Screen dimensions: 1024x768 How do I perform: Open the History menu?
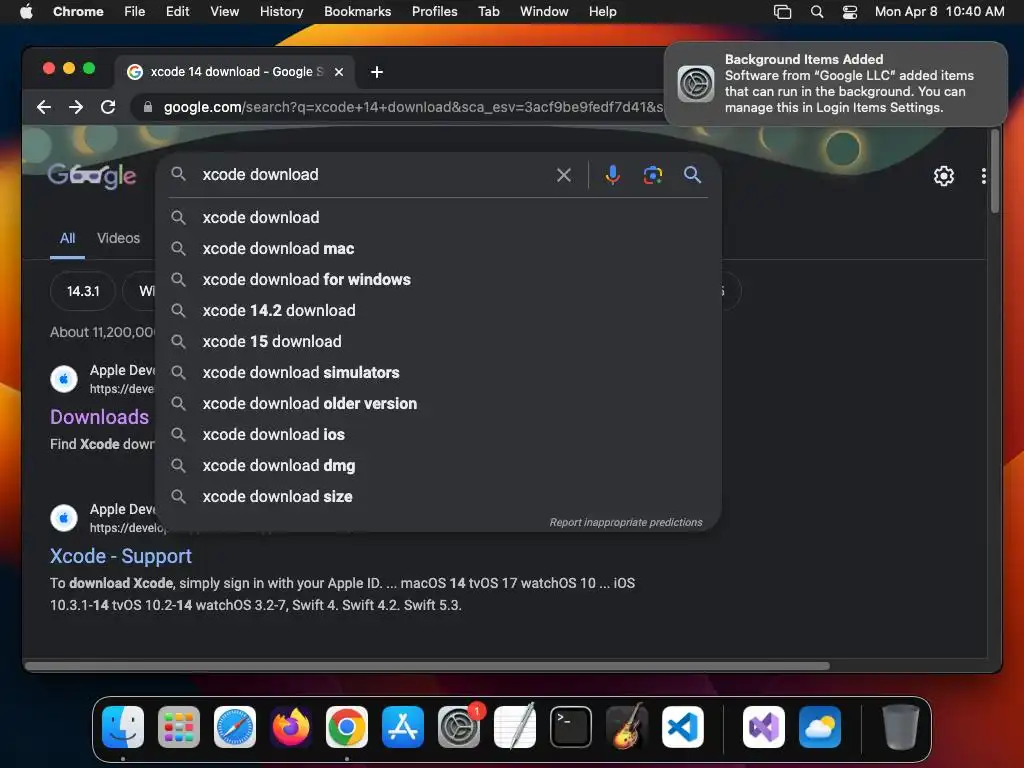[281, 12]
